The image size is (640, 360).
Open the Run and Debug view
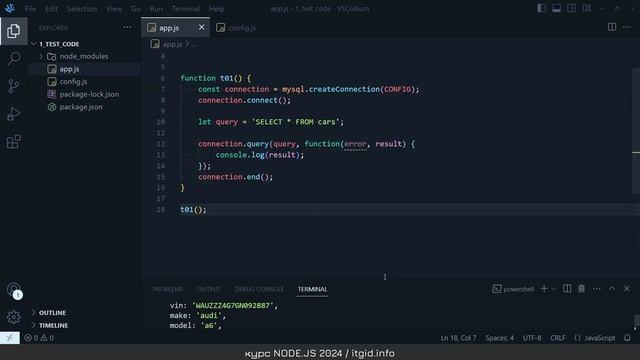13,114
